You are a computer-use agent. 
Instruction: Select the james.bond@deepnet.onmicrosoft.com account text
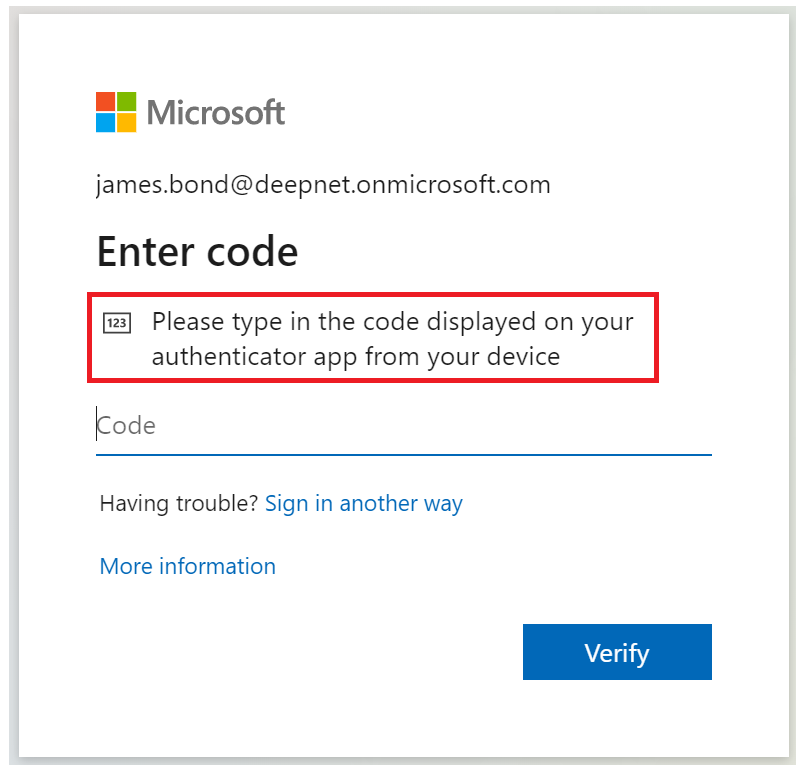323,185
